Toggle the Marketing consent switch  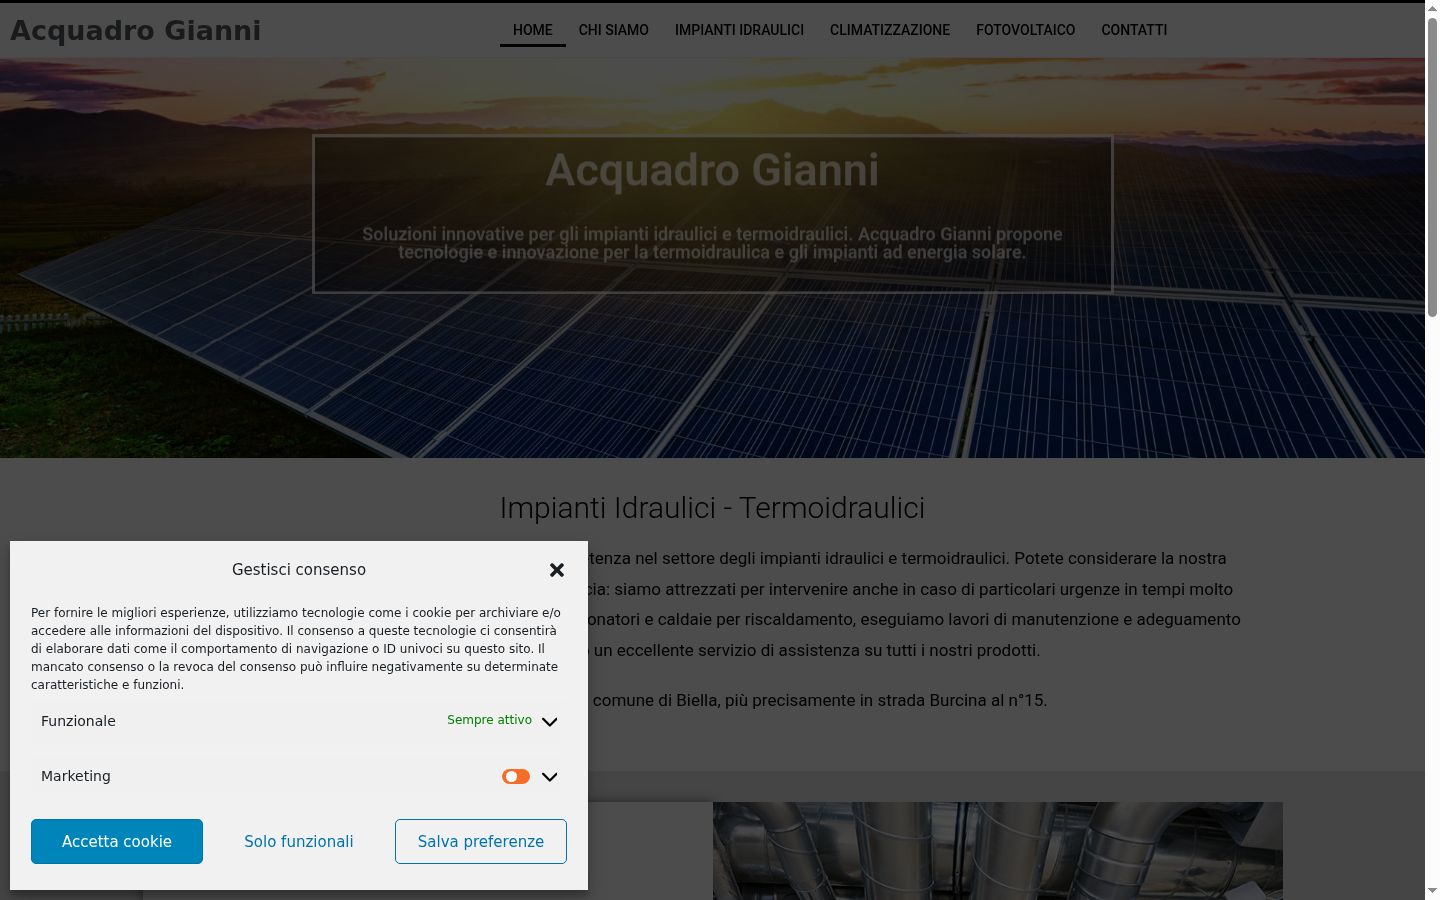[x=516, y=777]
